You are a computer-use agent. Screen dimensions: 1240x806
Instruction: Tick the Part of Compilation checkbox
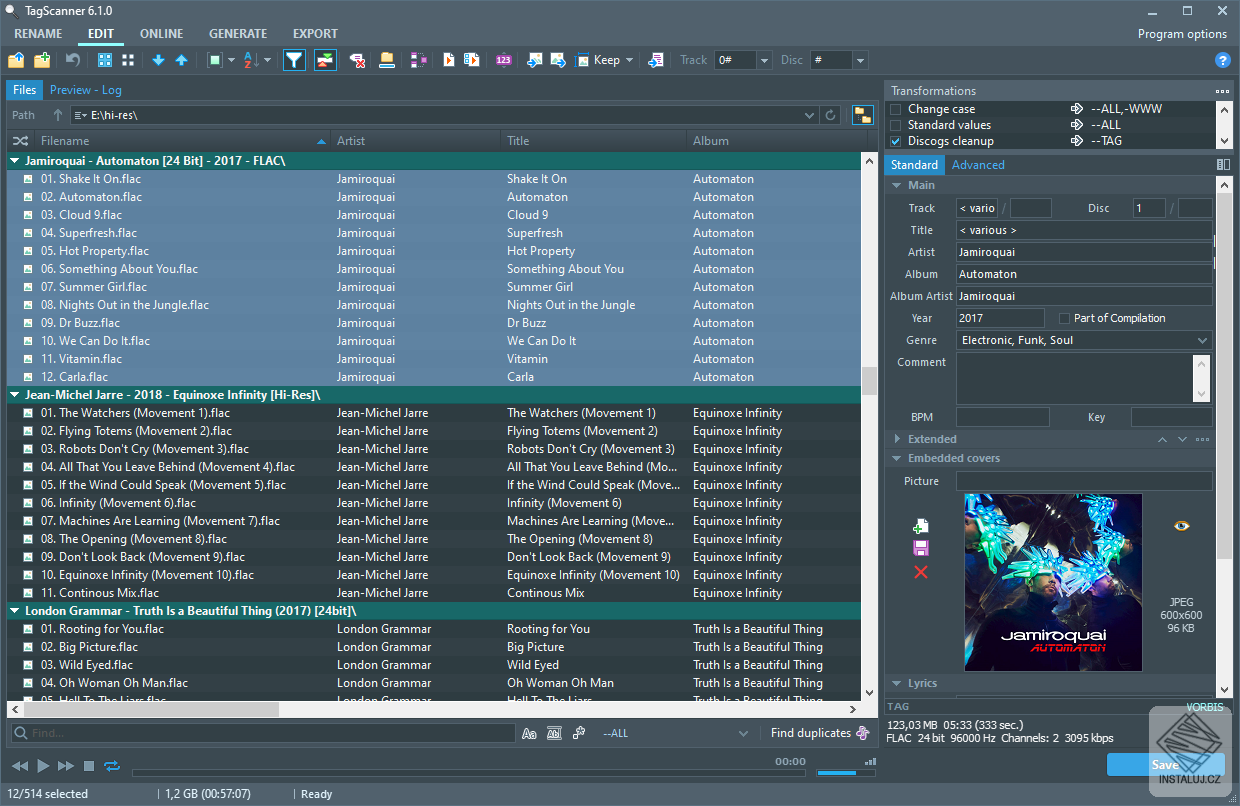[1065, 318]
